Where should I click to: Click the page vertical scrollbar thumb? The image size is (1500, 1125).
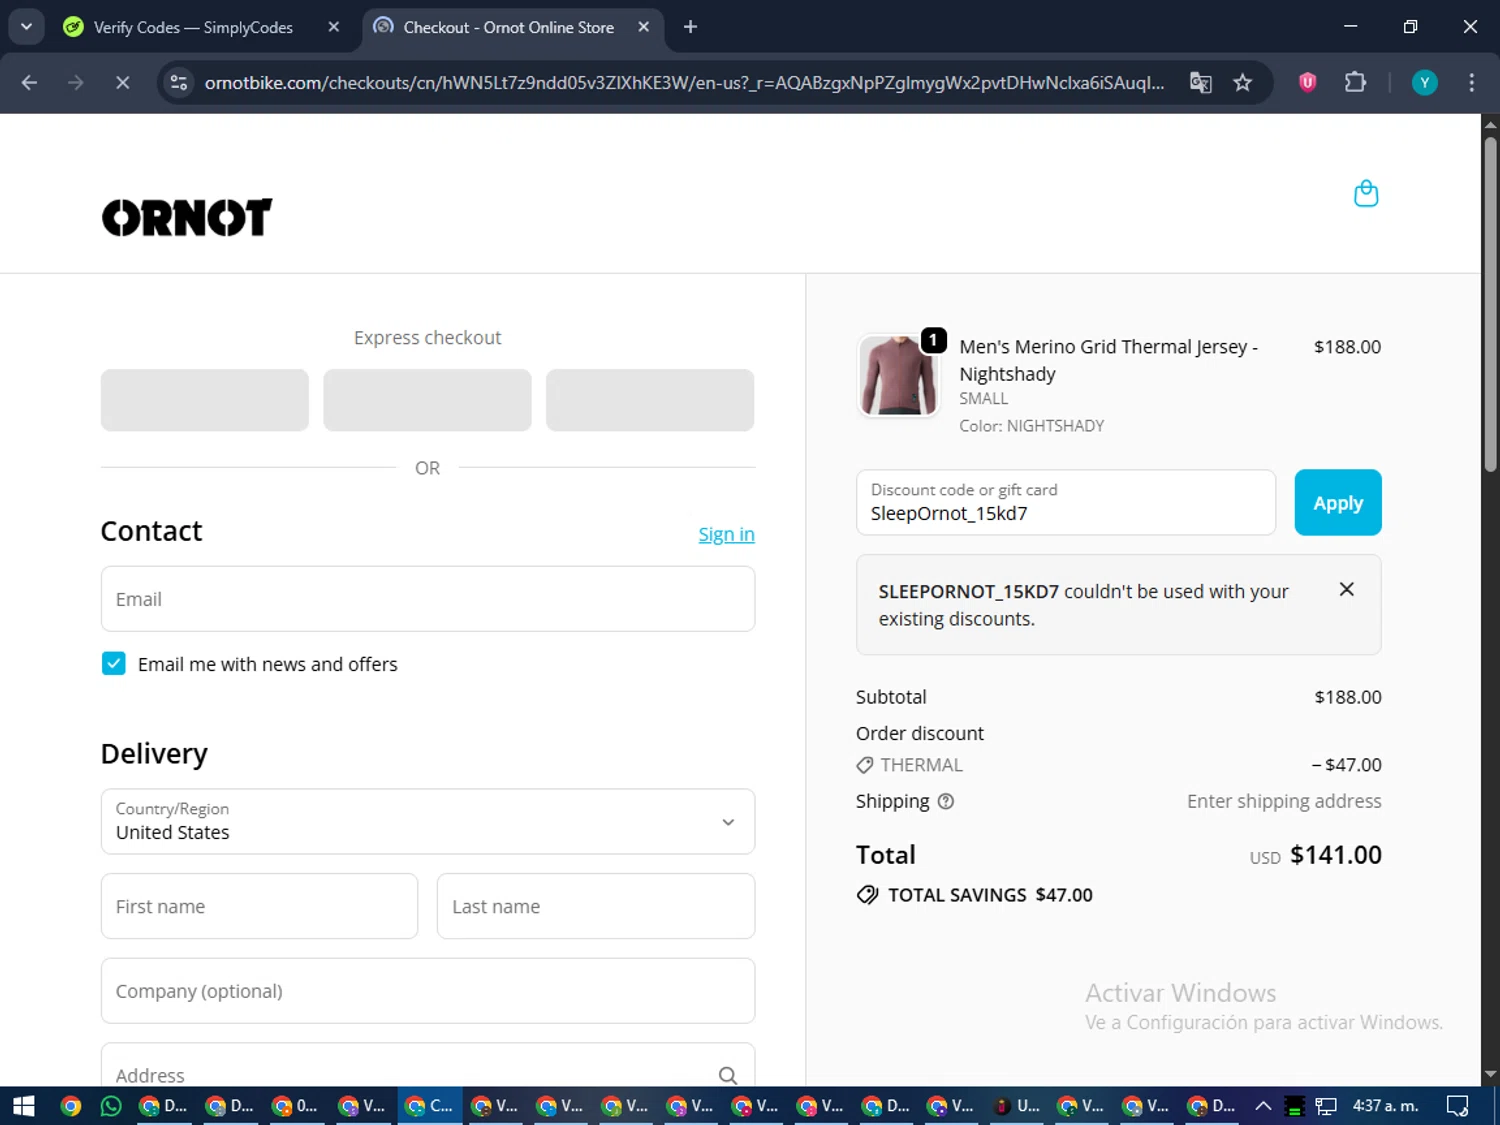[1490, 304]
